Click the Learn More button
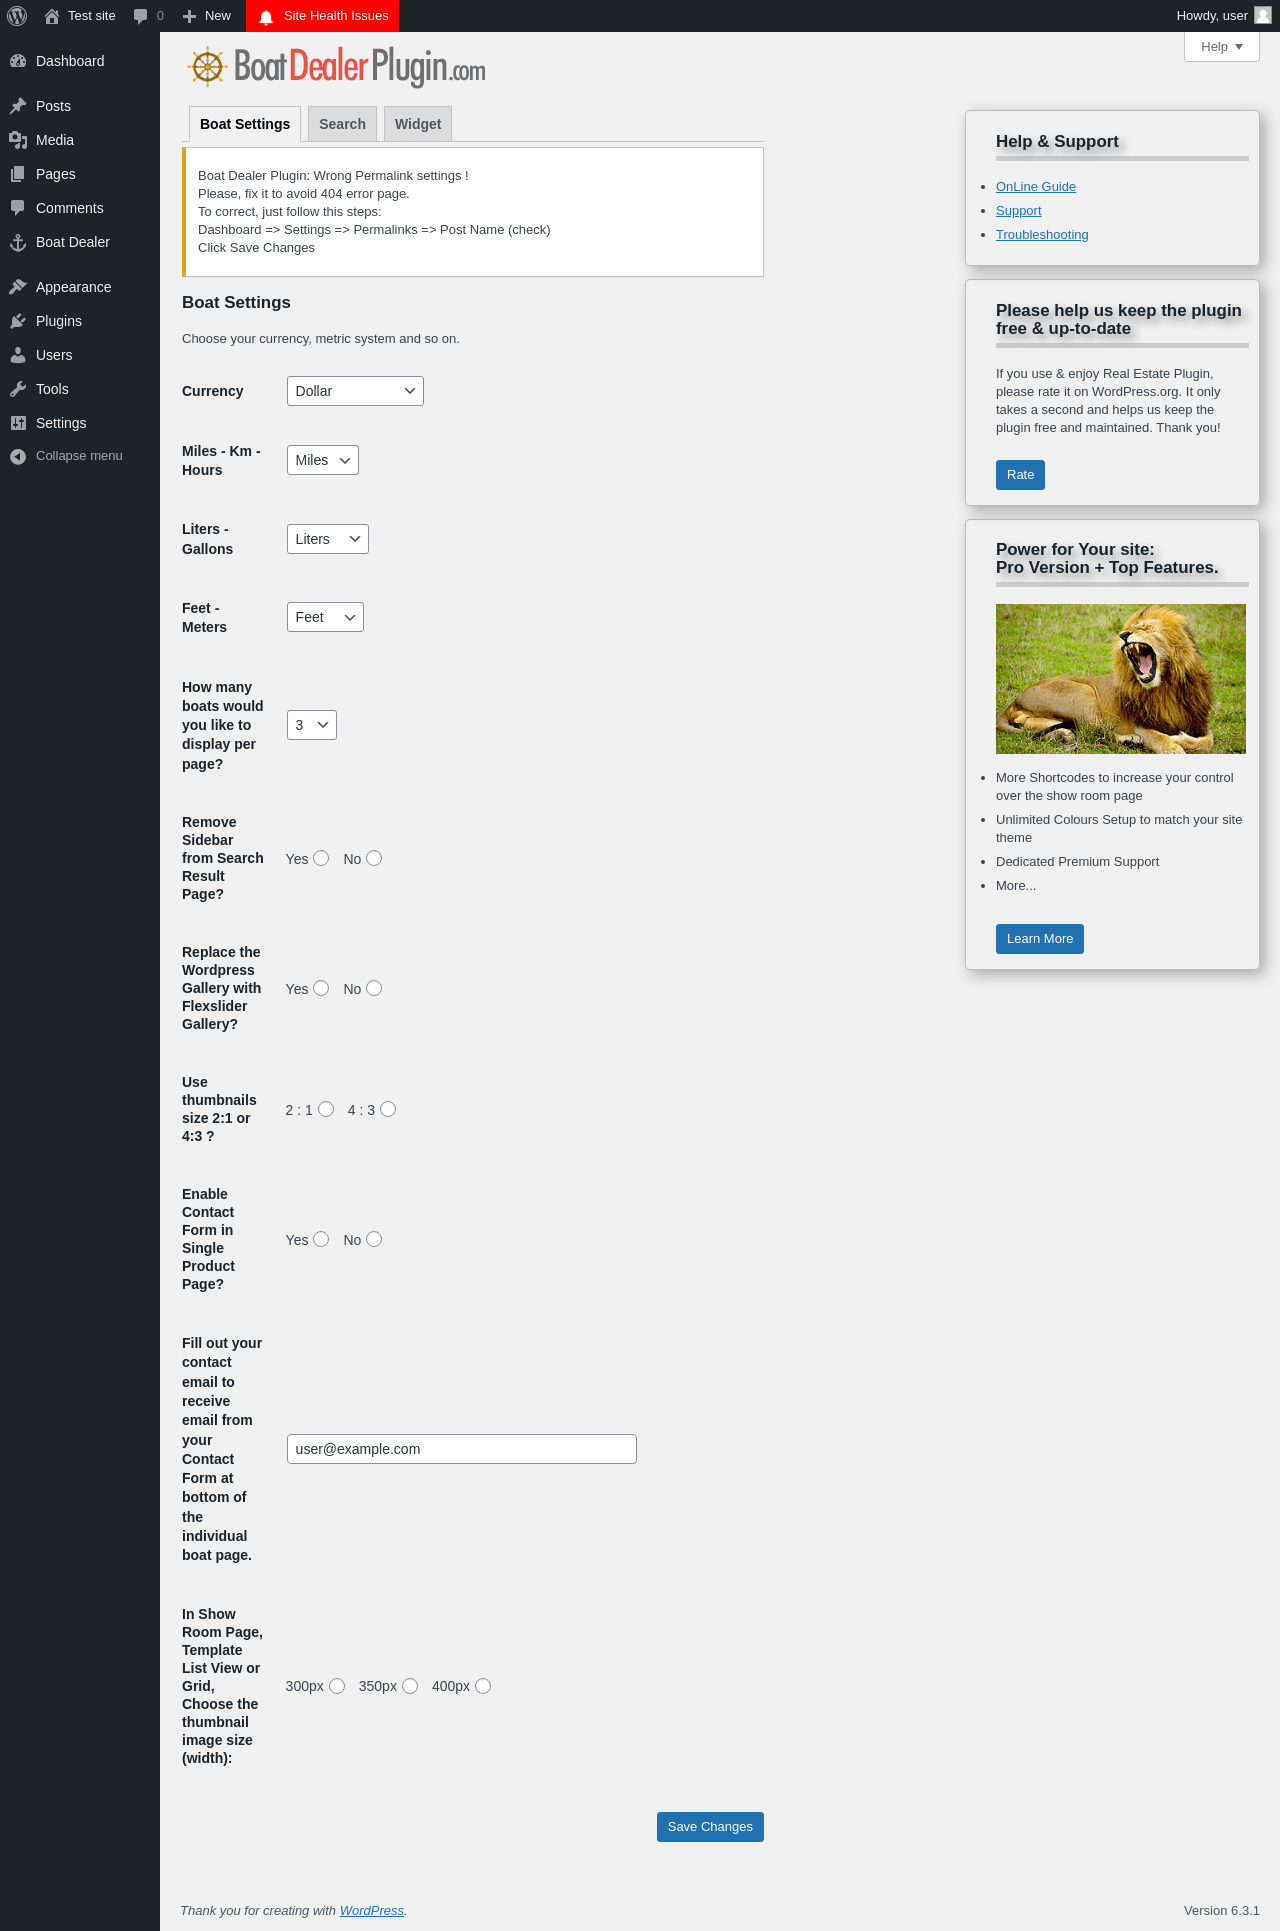Image resolution: width=1280 pixels, height=1931 pixels. [1040, 939]
